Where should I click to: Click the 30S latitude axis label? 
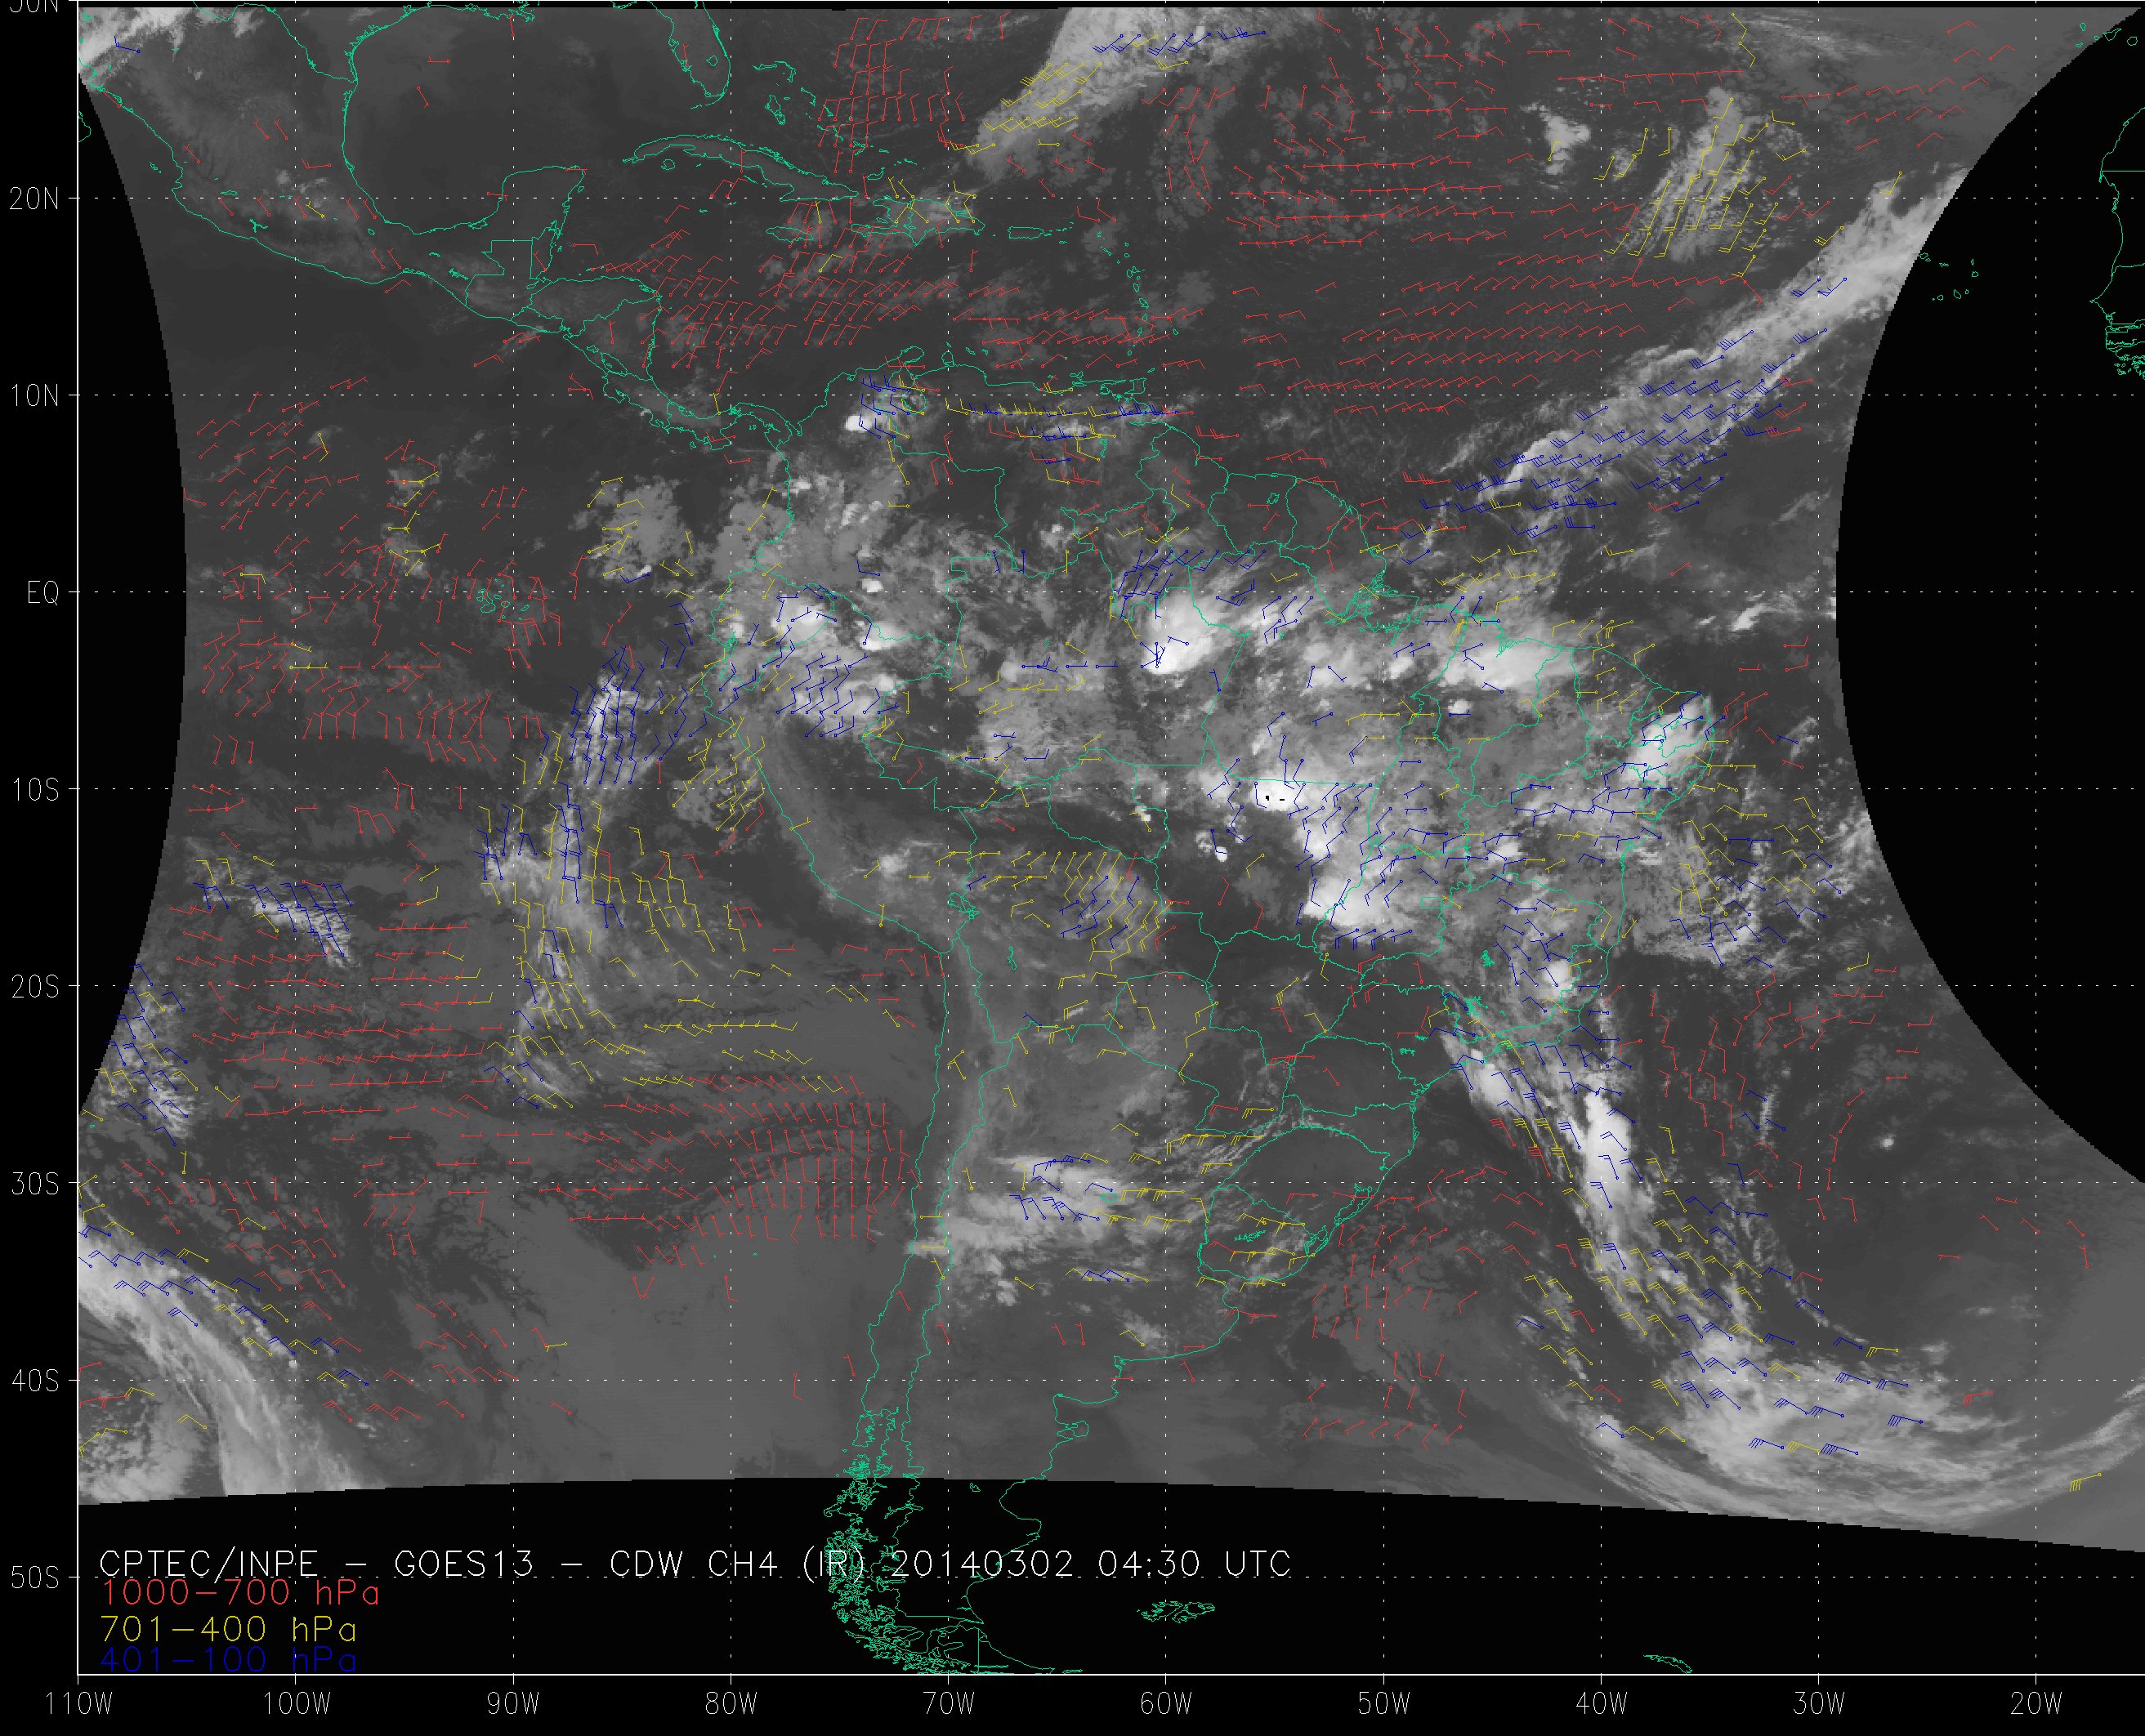coord(35,1184)
